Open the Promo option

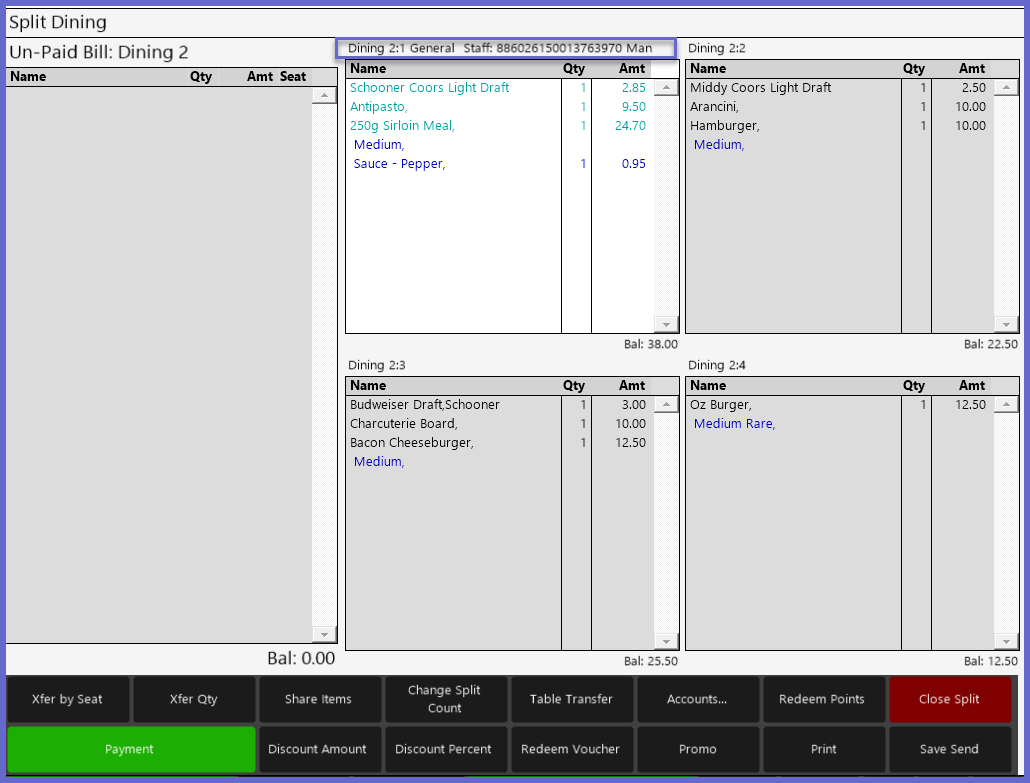coord(697,749)
